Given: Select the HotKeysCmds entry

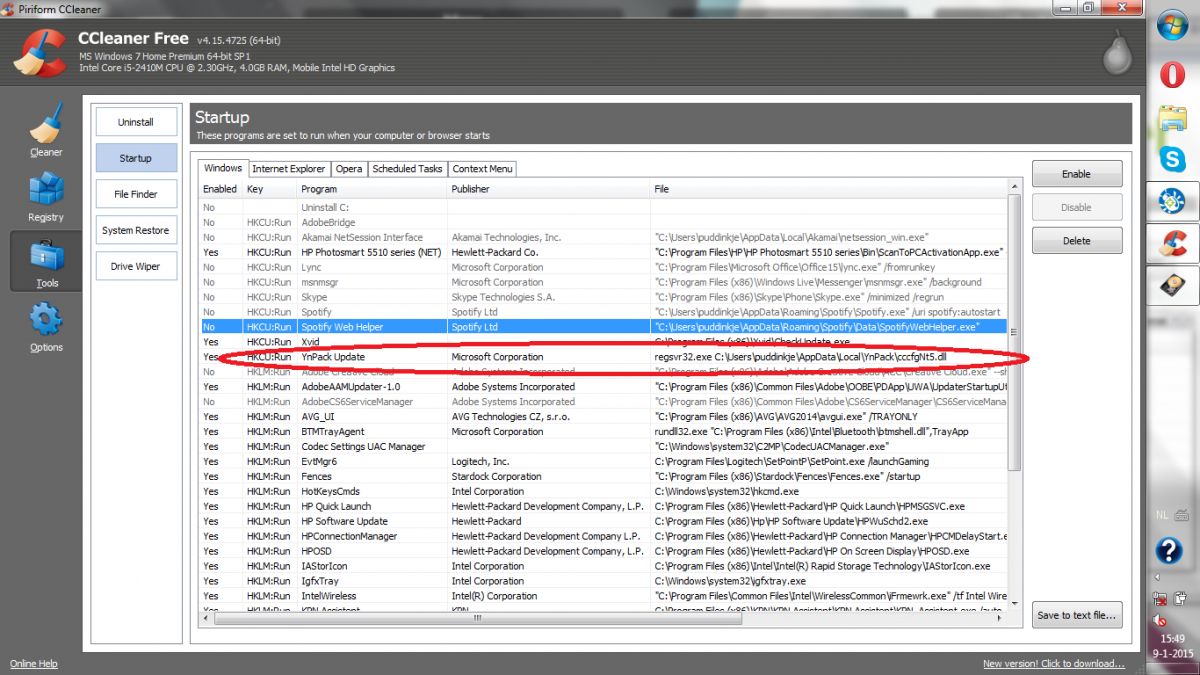Looking at the screenshot, I should (x=602, y=491).
